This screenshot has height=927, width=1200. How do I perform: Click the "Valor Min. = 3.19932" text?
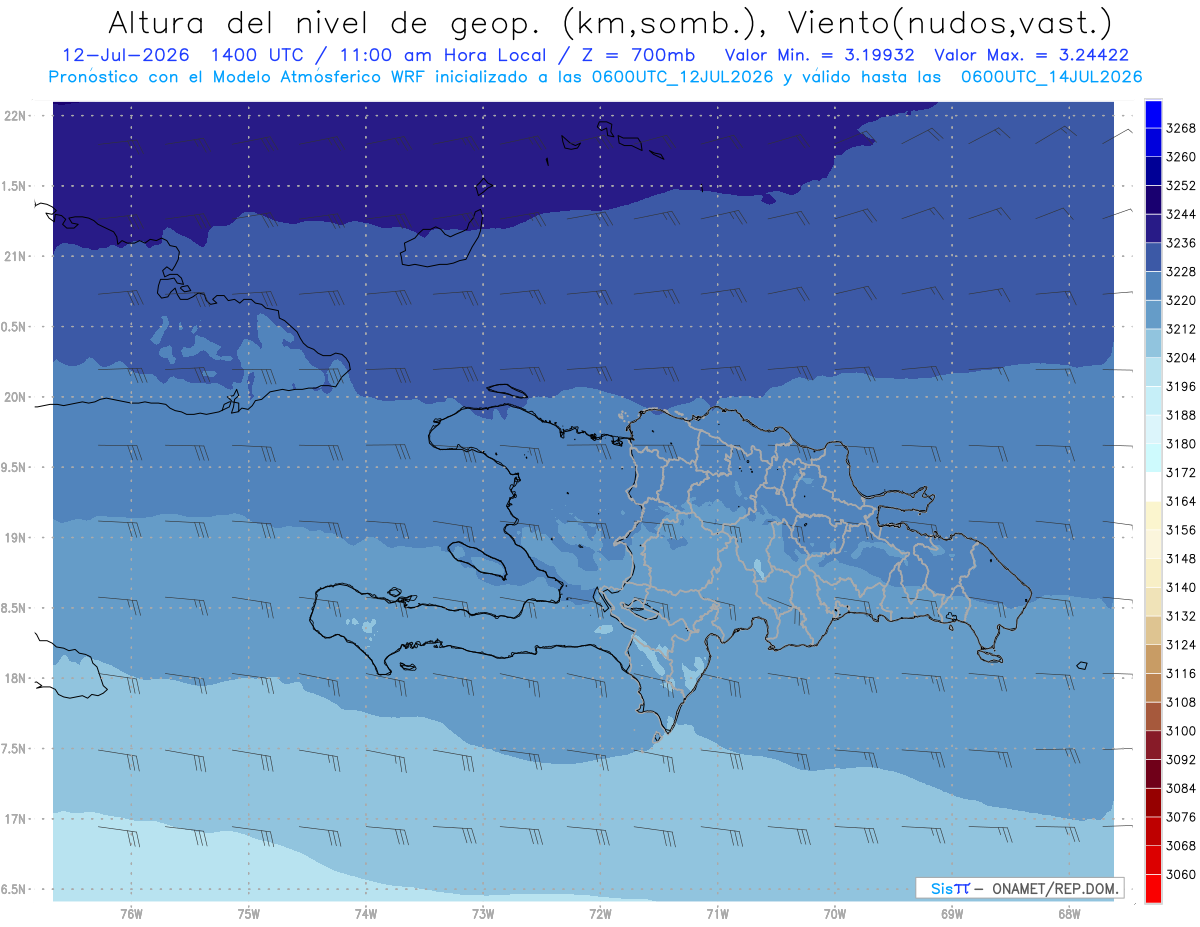click(818, 55)
